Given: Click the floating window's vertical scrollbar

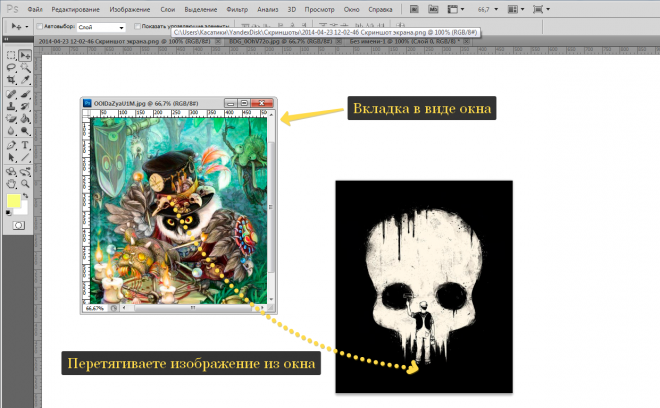Looking at the screenshot, I should click(x=271, y=207).
